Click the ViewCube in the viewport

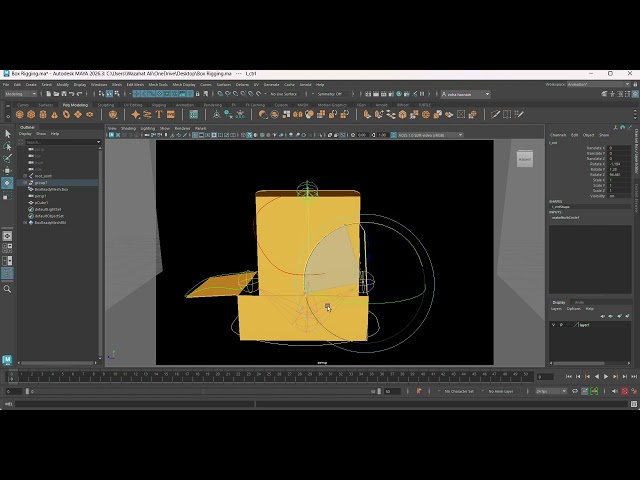pos(525,159)
